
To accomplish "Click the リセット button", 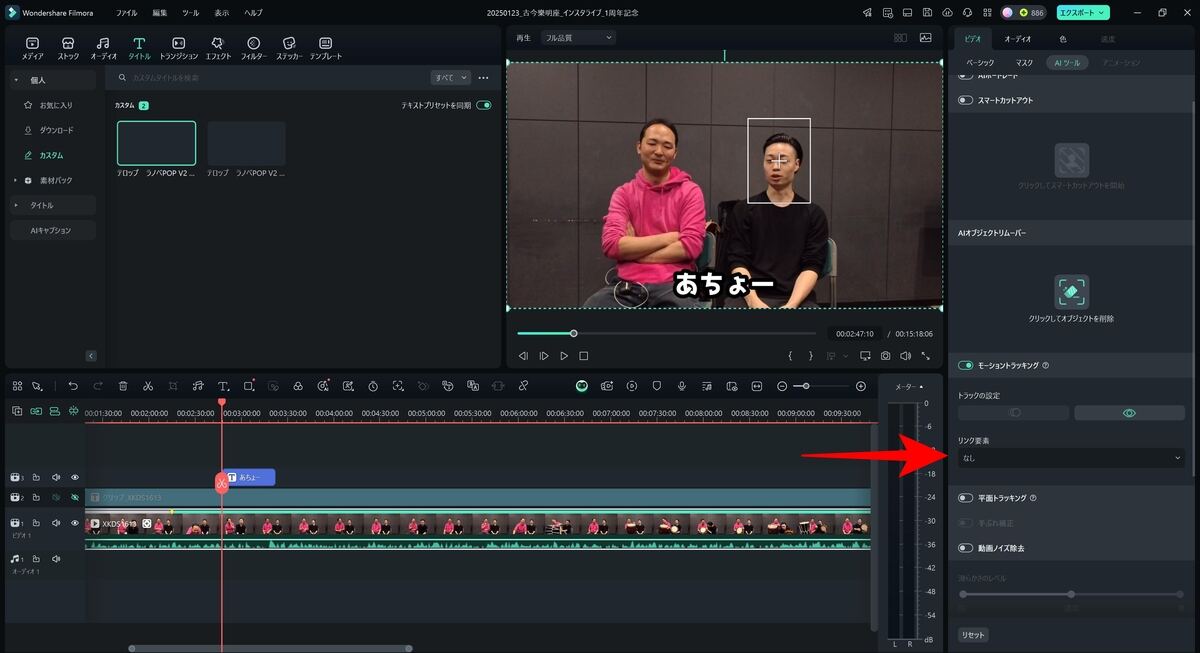I will pos(973,635).
